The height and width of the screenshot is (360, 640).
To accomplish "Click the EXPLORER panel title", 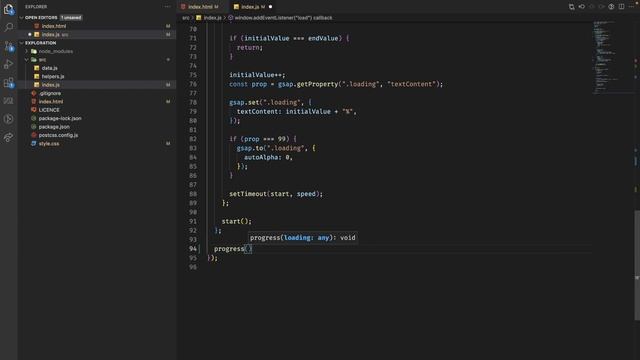I will click(36, 7).
